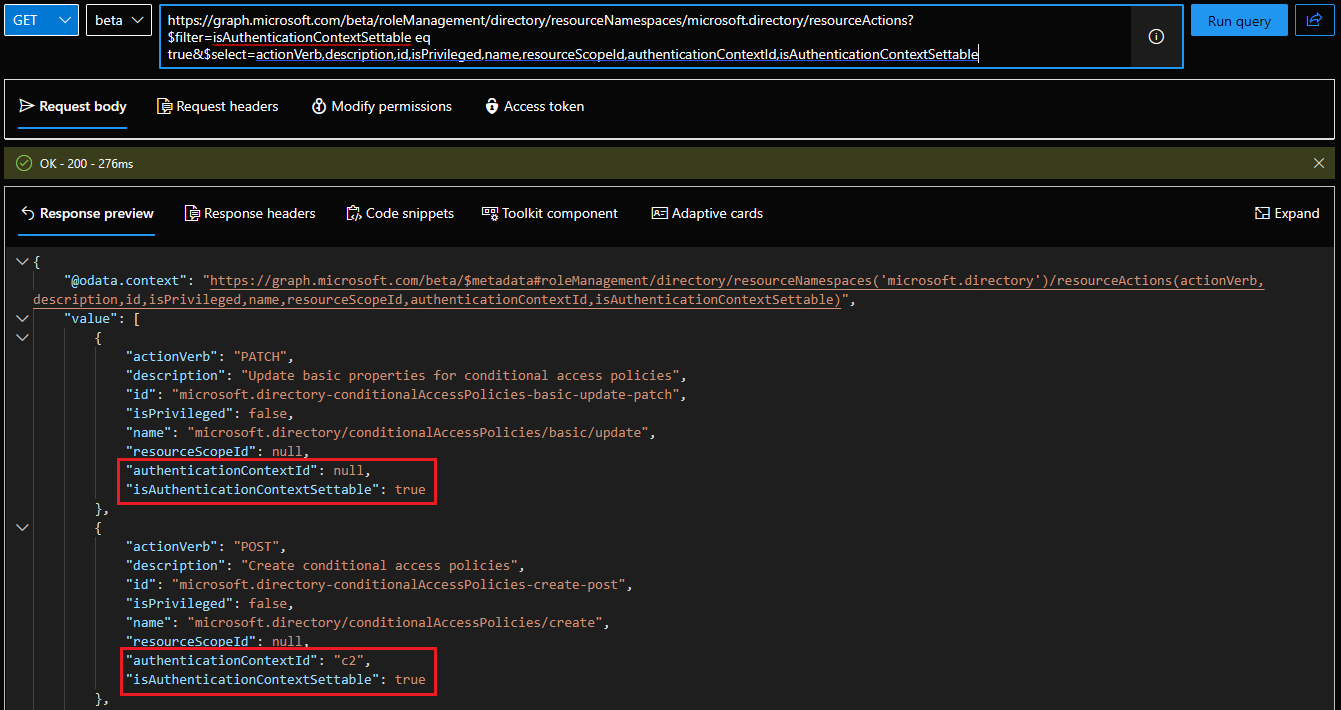This screenshot has height=710, width=1341.
Task: Click the info icon in query box
Action: pyautogui.click(x=1156, y=37)
